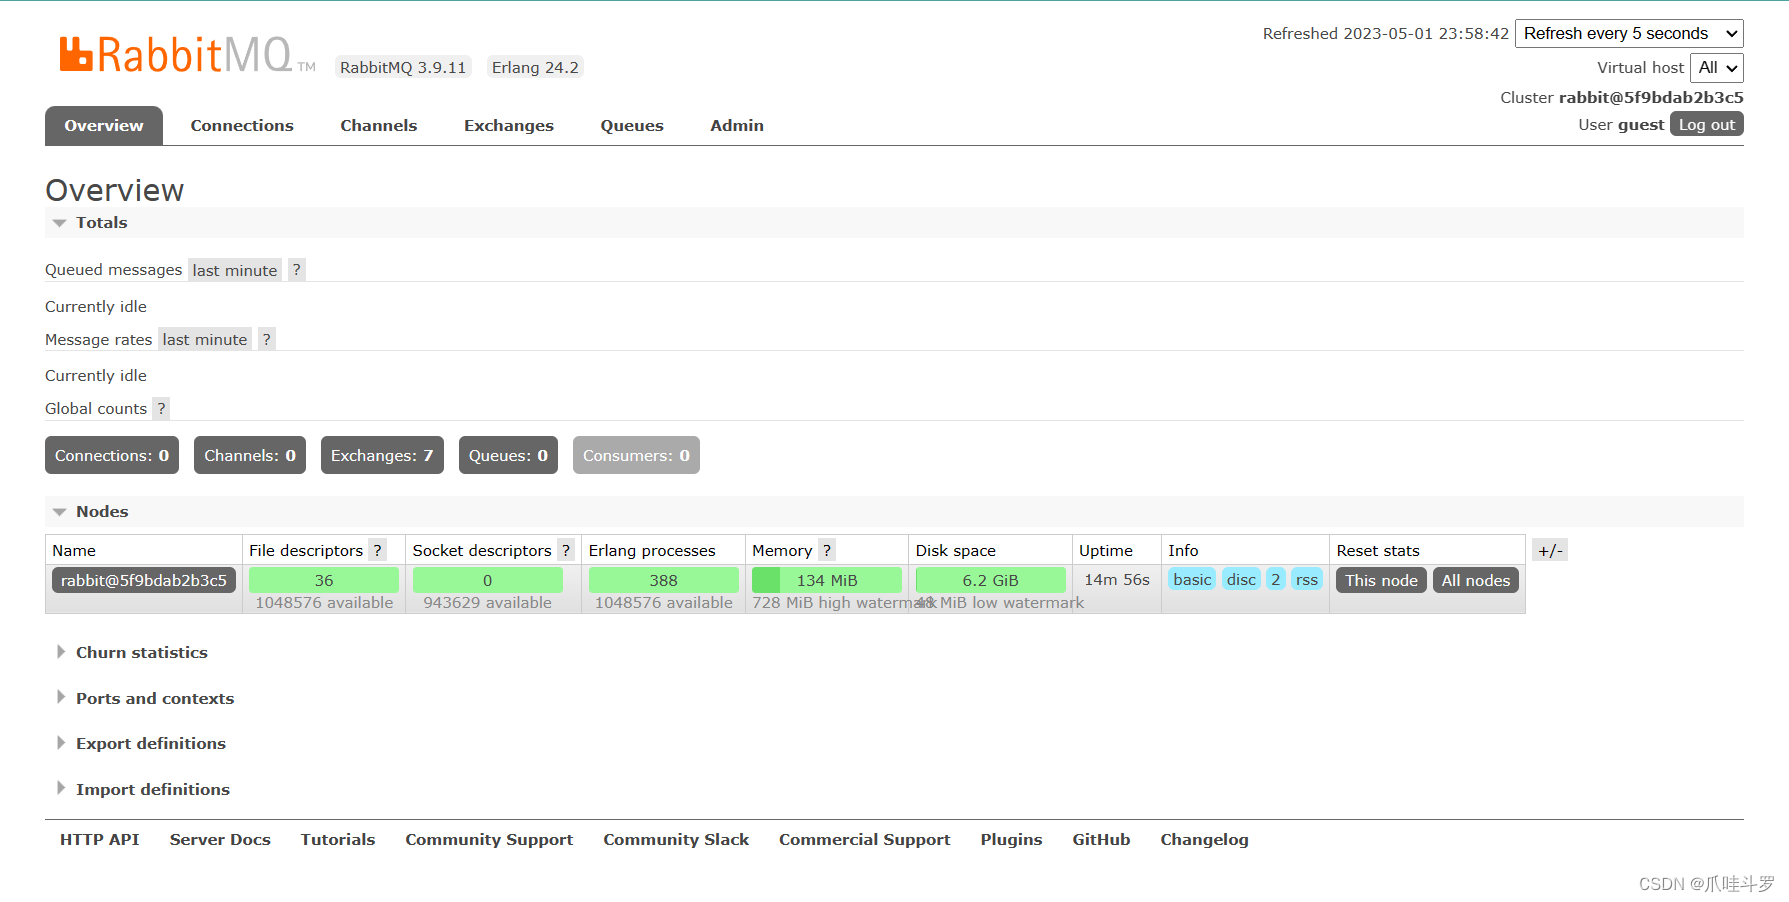Screen dimensions: 1789x902
Task: Switch to the Admin tab
Action: click(737, 125)
